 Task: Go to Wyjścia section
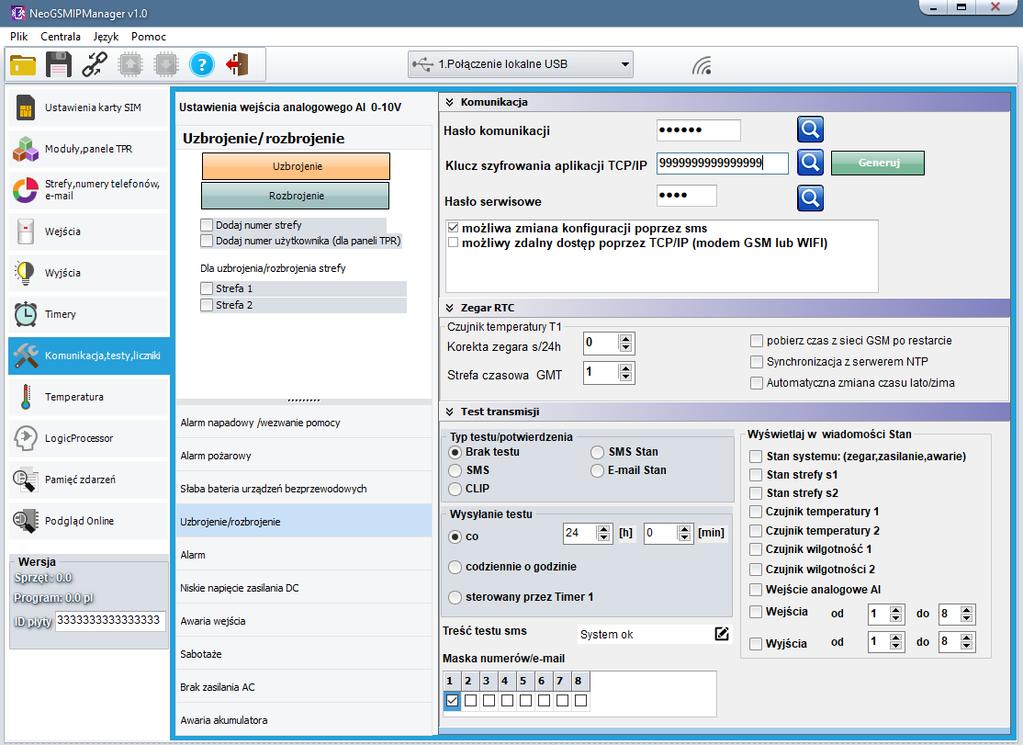pyautogui.click(x=89, y=273)
